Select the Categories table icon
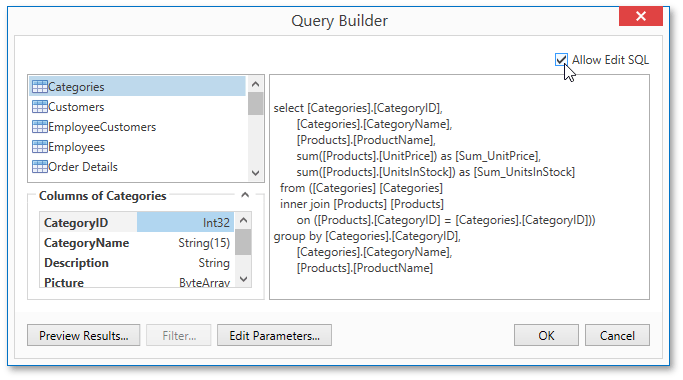Image resolution: width=683 pixels, height=380 pixels. point(40,87)
